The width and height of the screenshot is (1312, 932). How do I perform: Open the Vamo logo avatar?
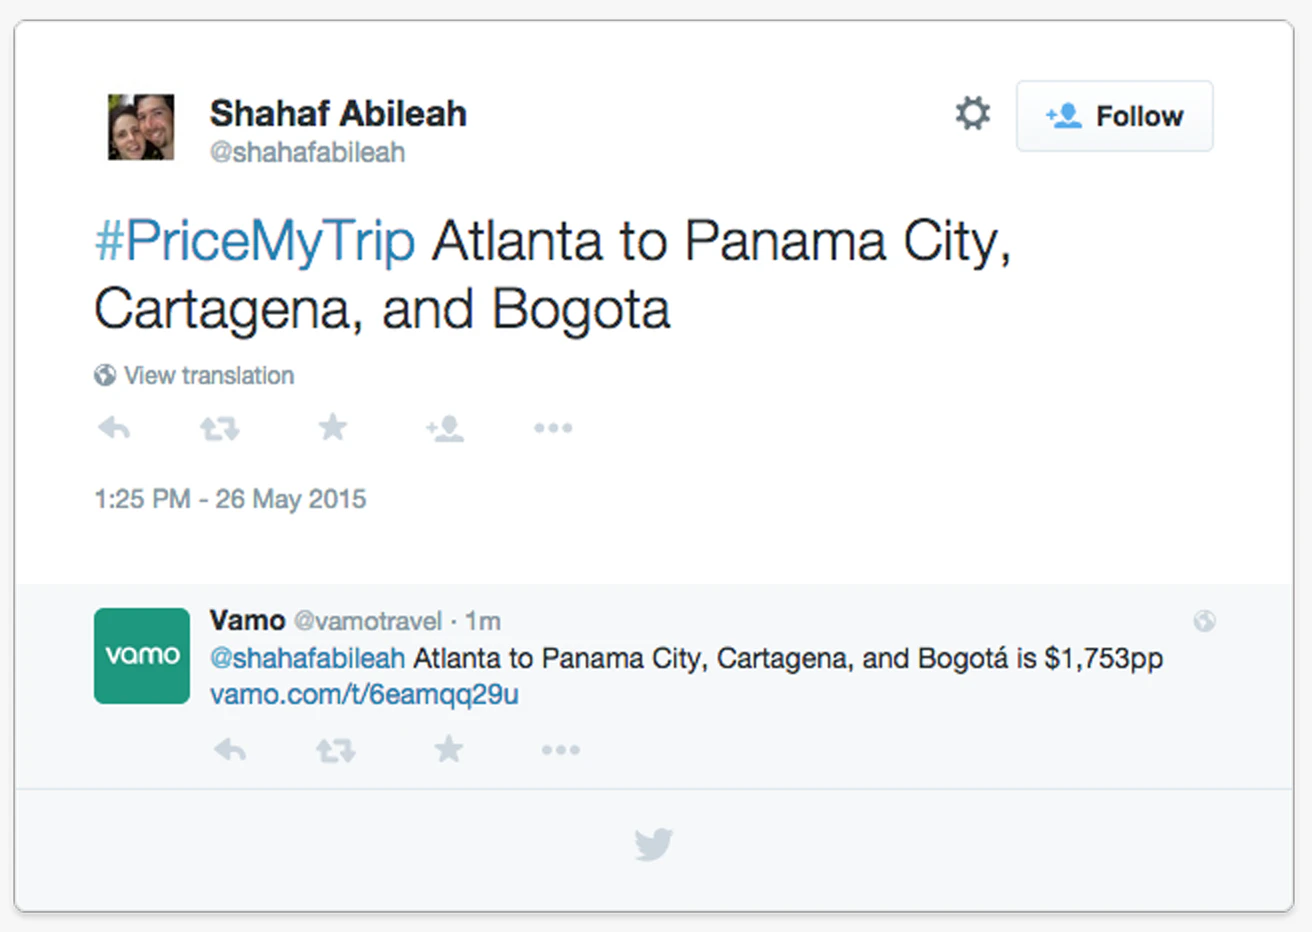pyautogui.click(x=142, y=656)
